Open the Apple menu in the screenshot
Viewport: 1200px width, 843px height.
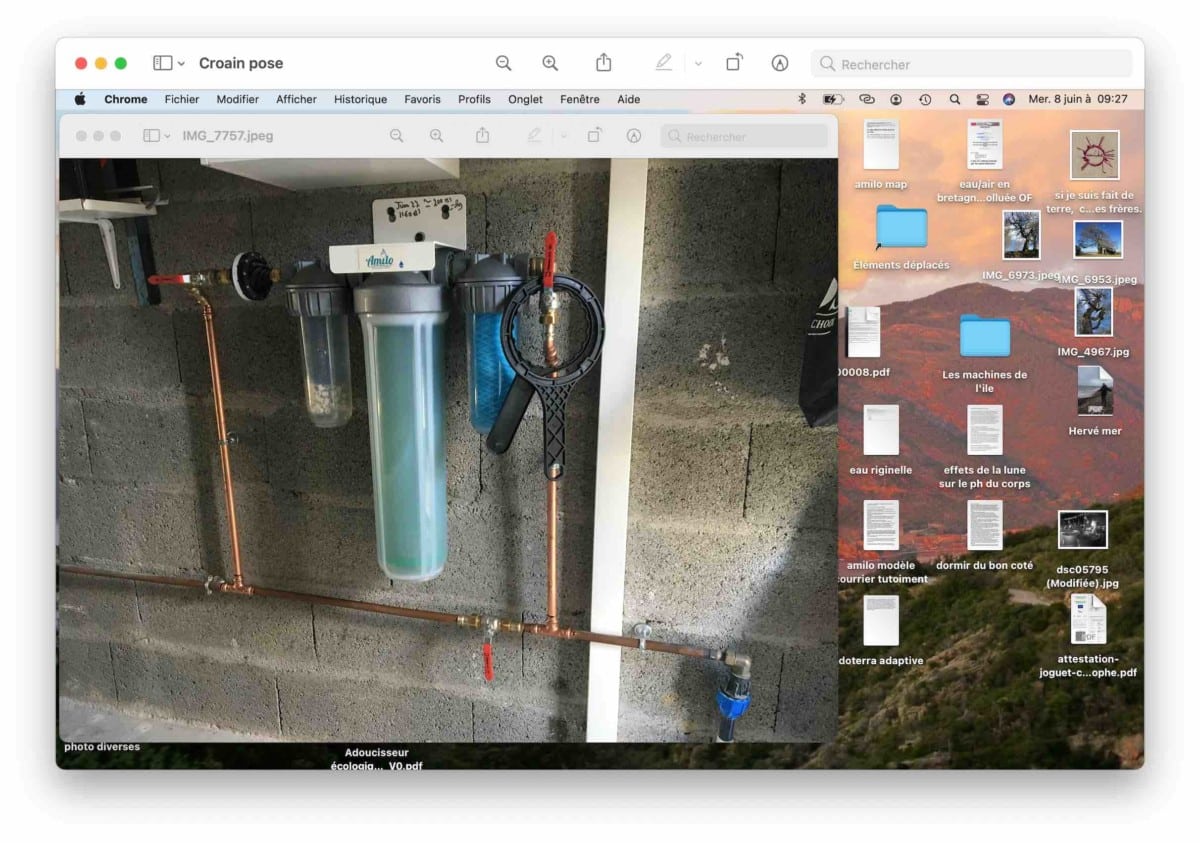(x=80, y=99)
